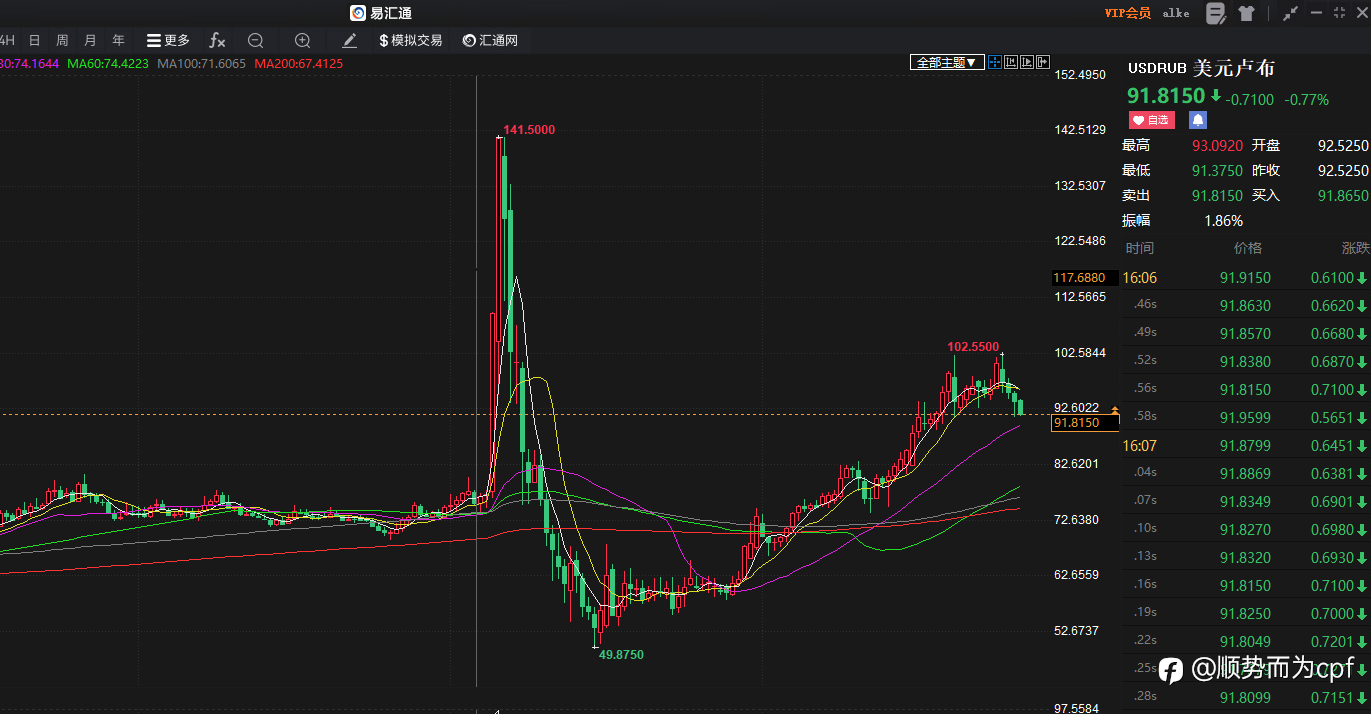The width and height of the screenshot is (1371, 714).
Task: Switch chart to 4H period
Action: (x=7, y=40)
